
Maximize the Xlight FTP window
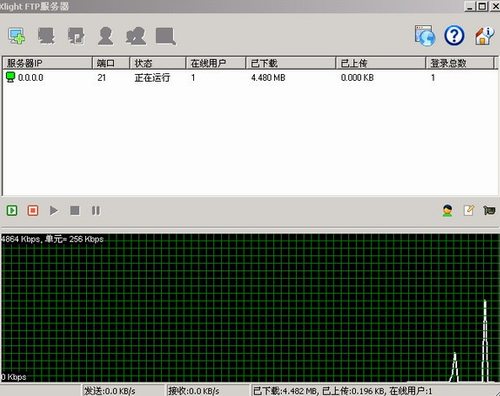point(482,6)
